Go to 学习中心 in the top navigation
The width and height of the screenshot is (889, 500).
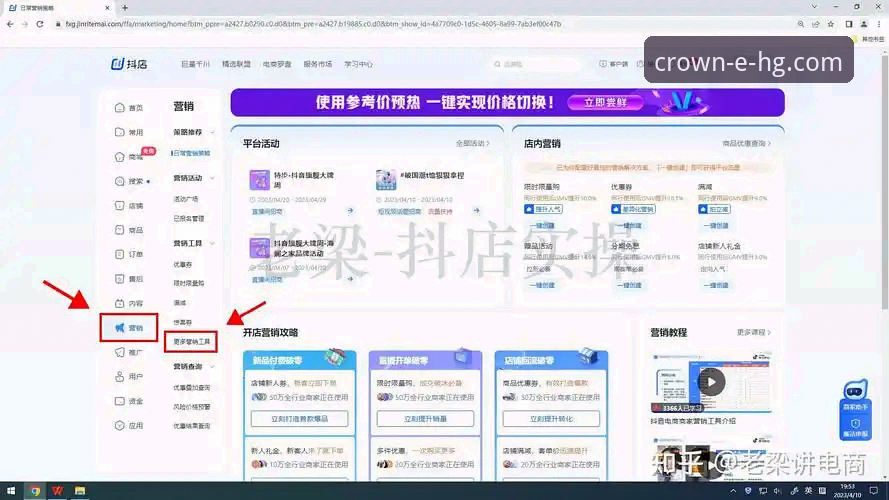pos(358,64)
